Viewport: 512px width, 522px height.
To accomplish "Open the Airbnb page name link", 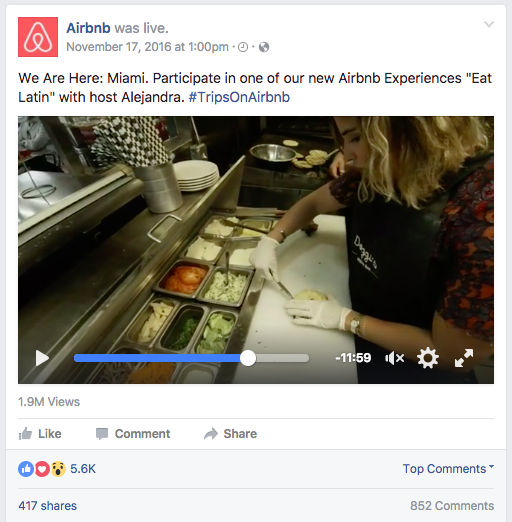I will [88, 28].
